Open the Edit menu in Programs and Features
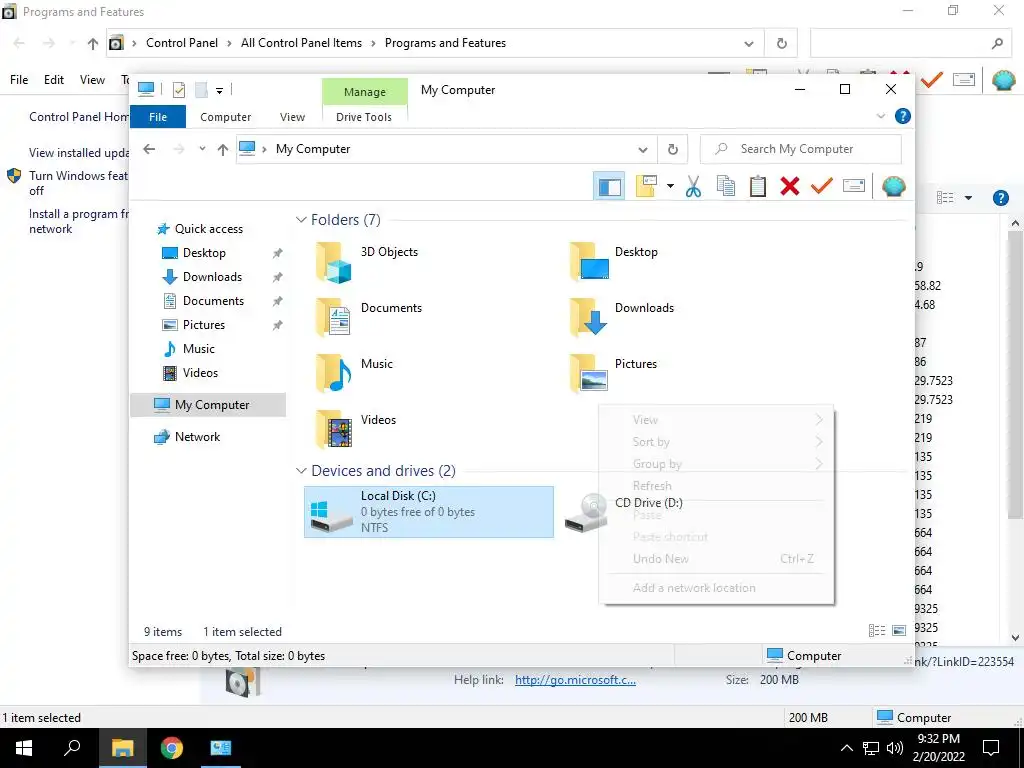This screenshot has height=768, width=1024. click(54, 80)
